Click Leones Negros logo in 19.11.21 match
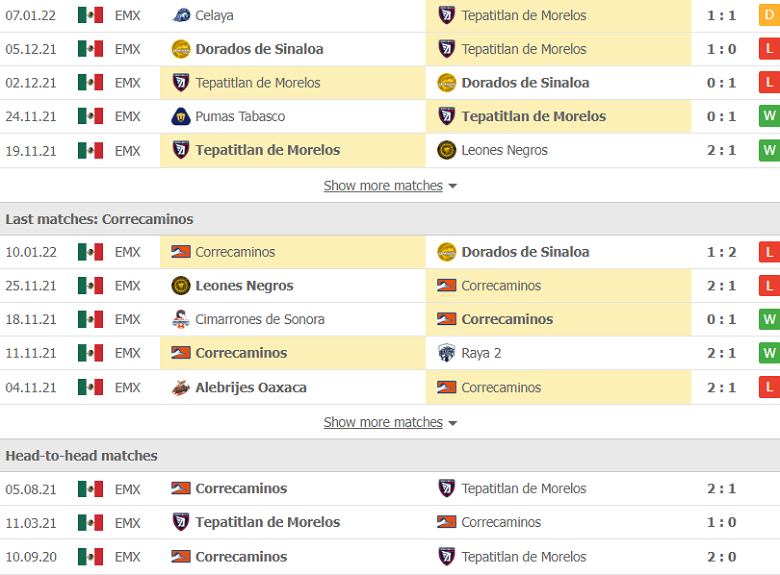Viewport: 780px width, 575px height. point(447,150)
